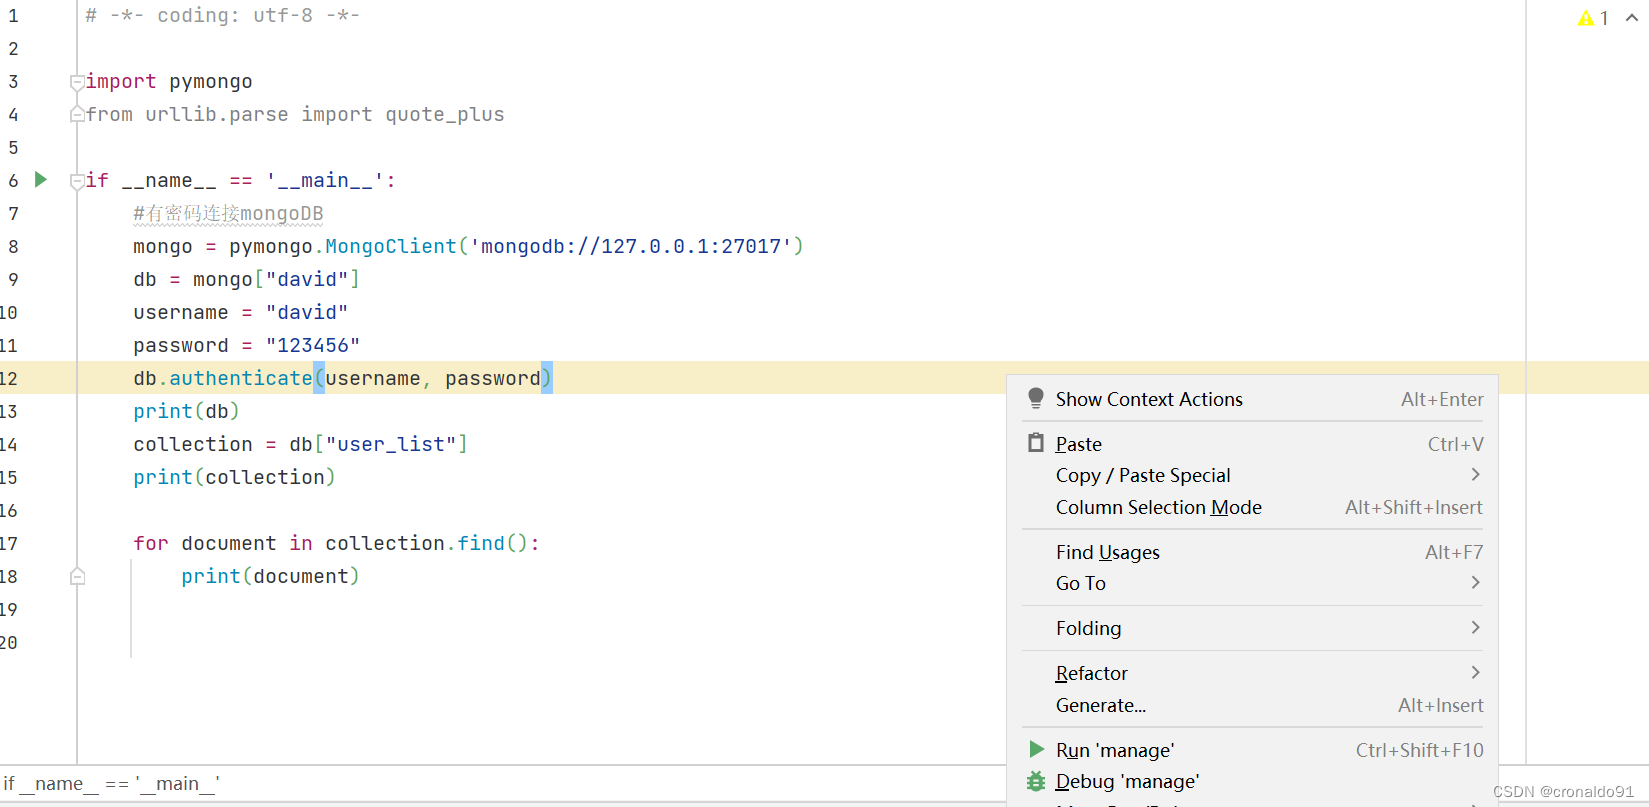The height and width of the screenshot is (807, 1649).
Task: Click the up chevron next to warning count
Action: (1632, 18)
